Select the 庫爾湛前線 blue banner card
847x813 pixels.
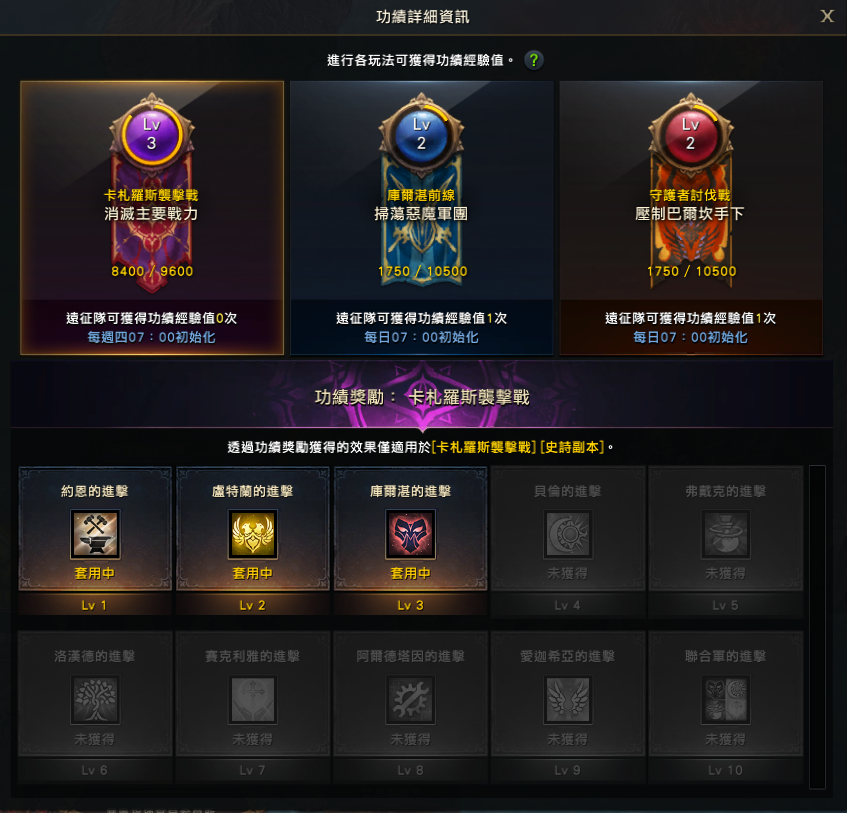point(421,218)
